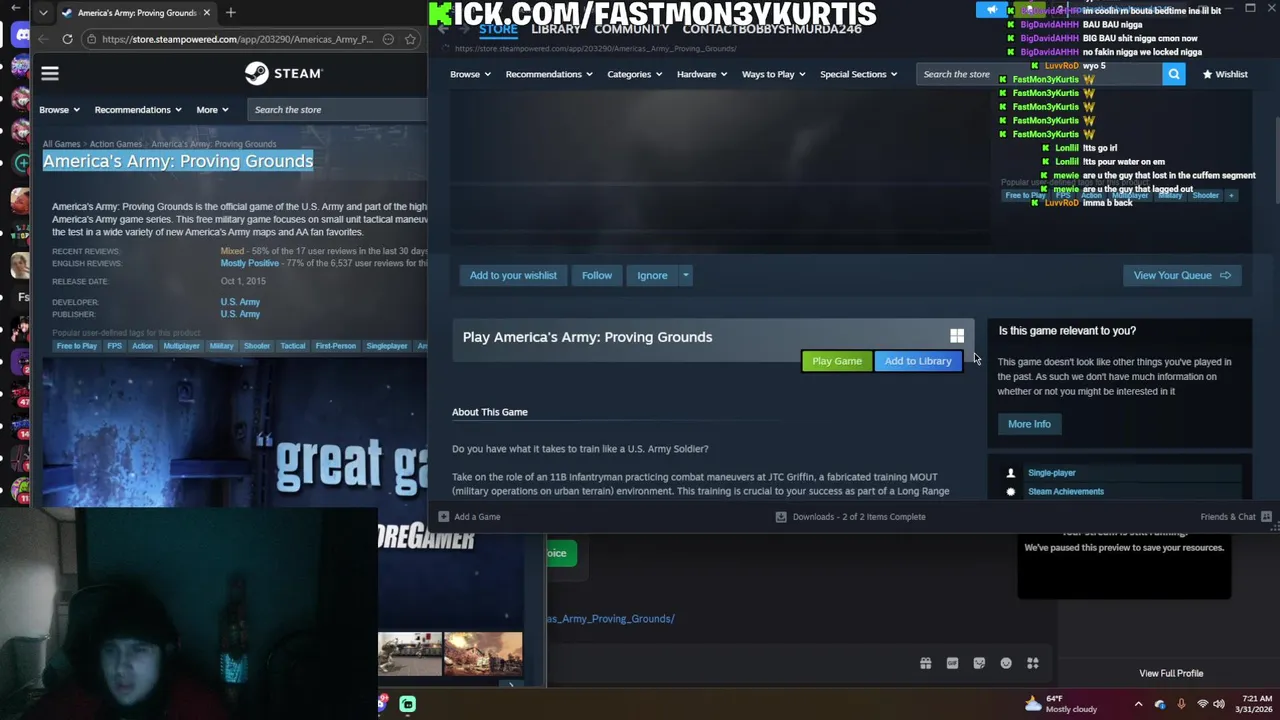Select the Free to Play tag in the browser
1280x720 pixels.
(77, 346)
